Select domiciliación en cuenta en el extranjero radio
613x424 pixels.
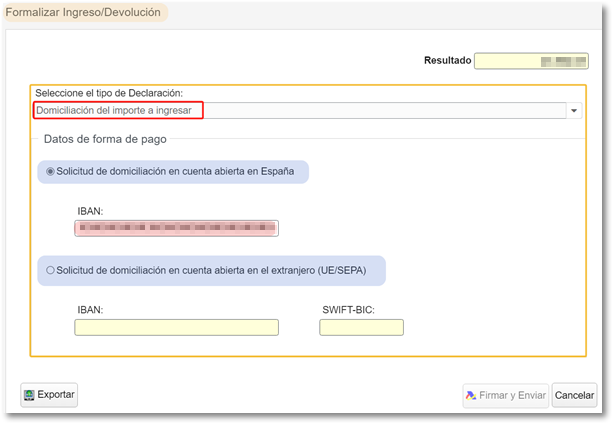pyautogui.click(x=50, y=270)
